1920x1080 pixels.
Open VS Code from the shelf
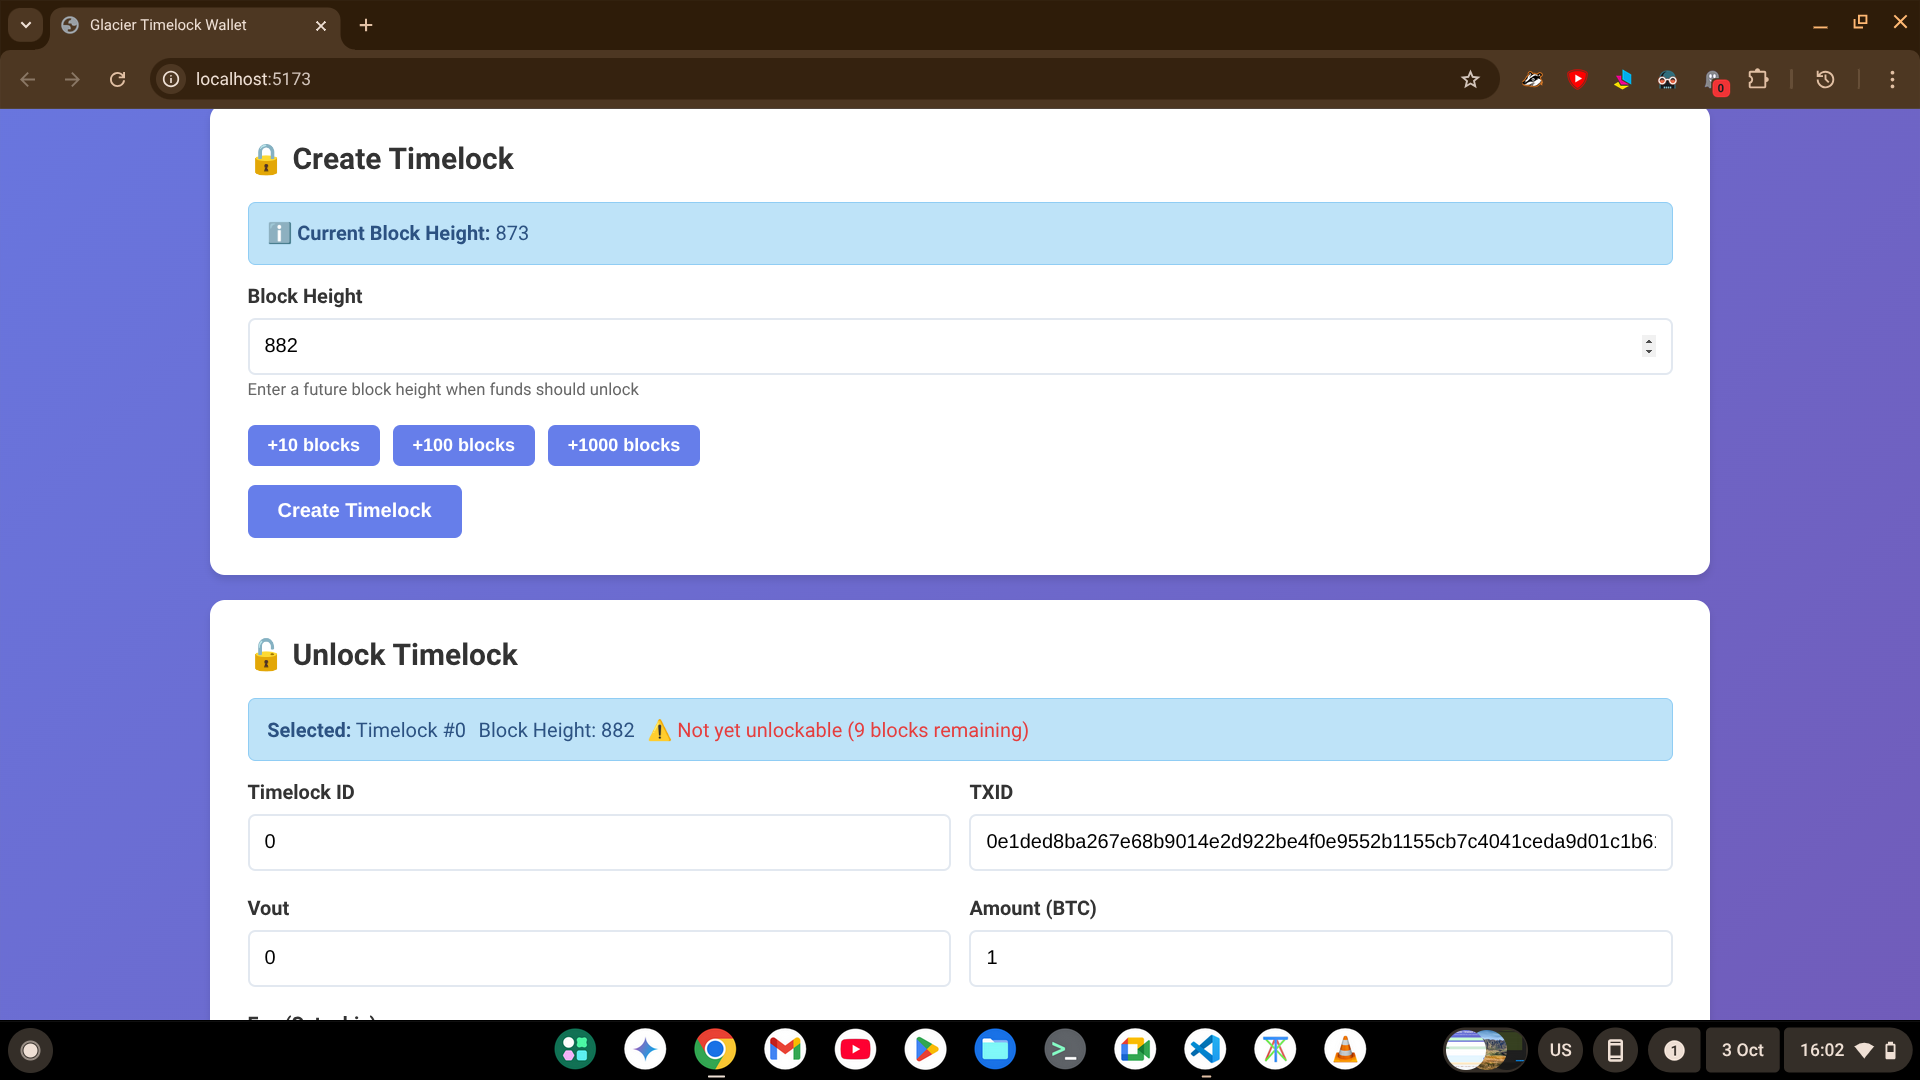click(1205, 1049)
